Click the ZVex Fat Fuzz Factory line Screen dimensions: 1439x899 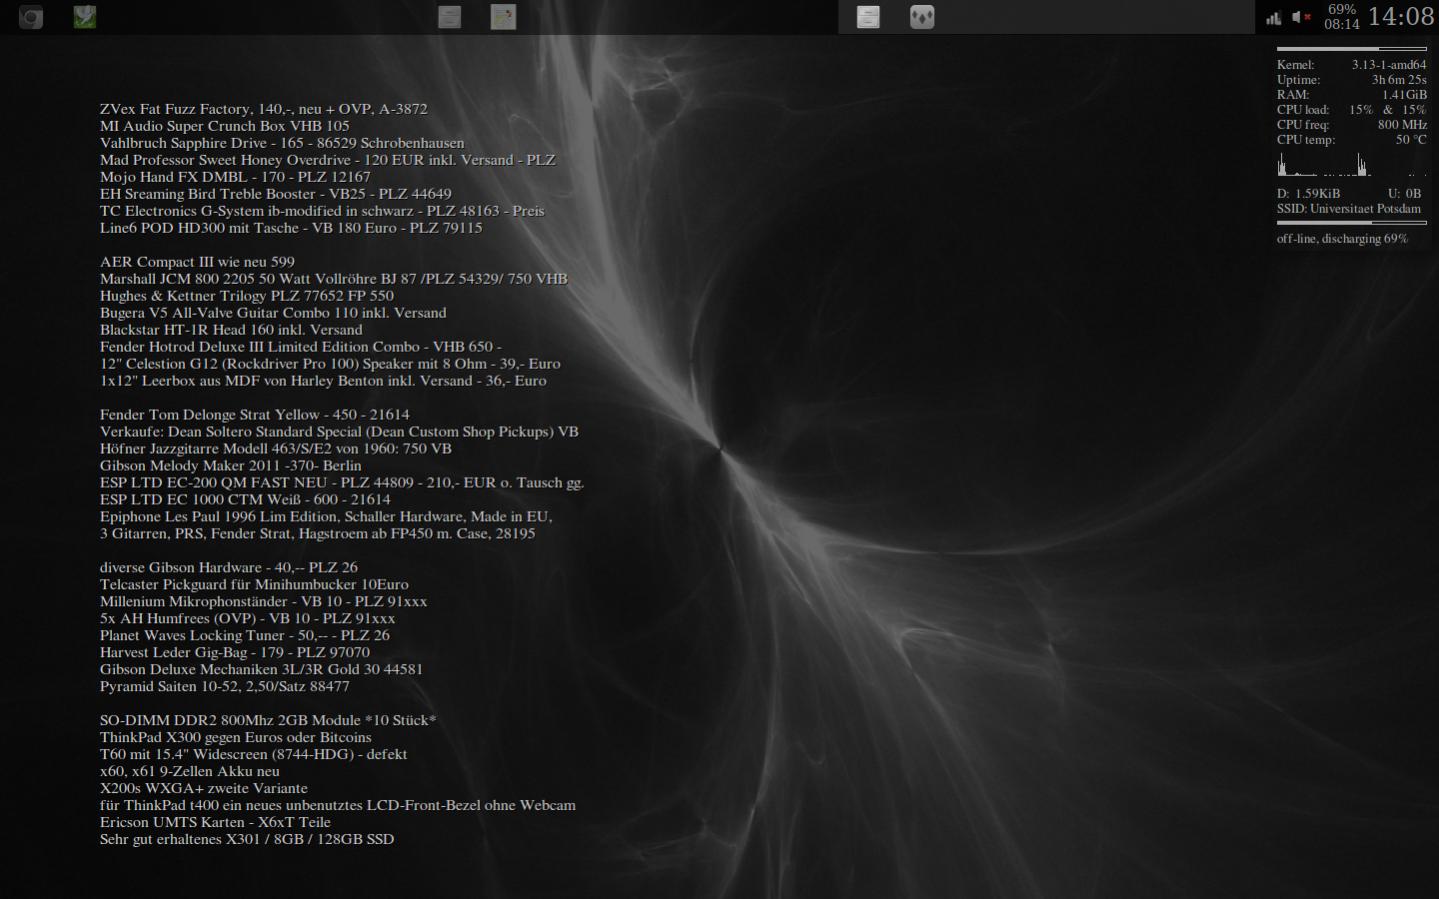(x=264, y=109)
